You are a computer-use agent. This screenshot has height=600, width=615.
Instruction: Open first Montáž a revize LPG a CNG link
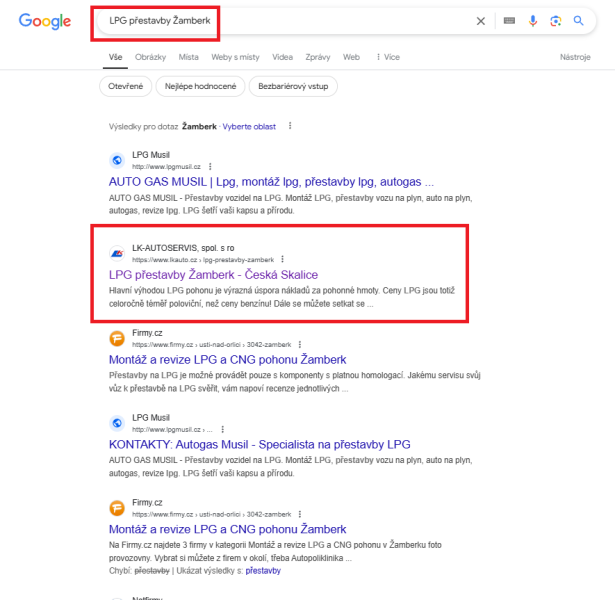(227, 360)
